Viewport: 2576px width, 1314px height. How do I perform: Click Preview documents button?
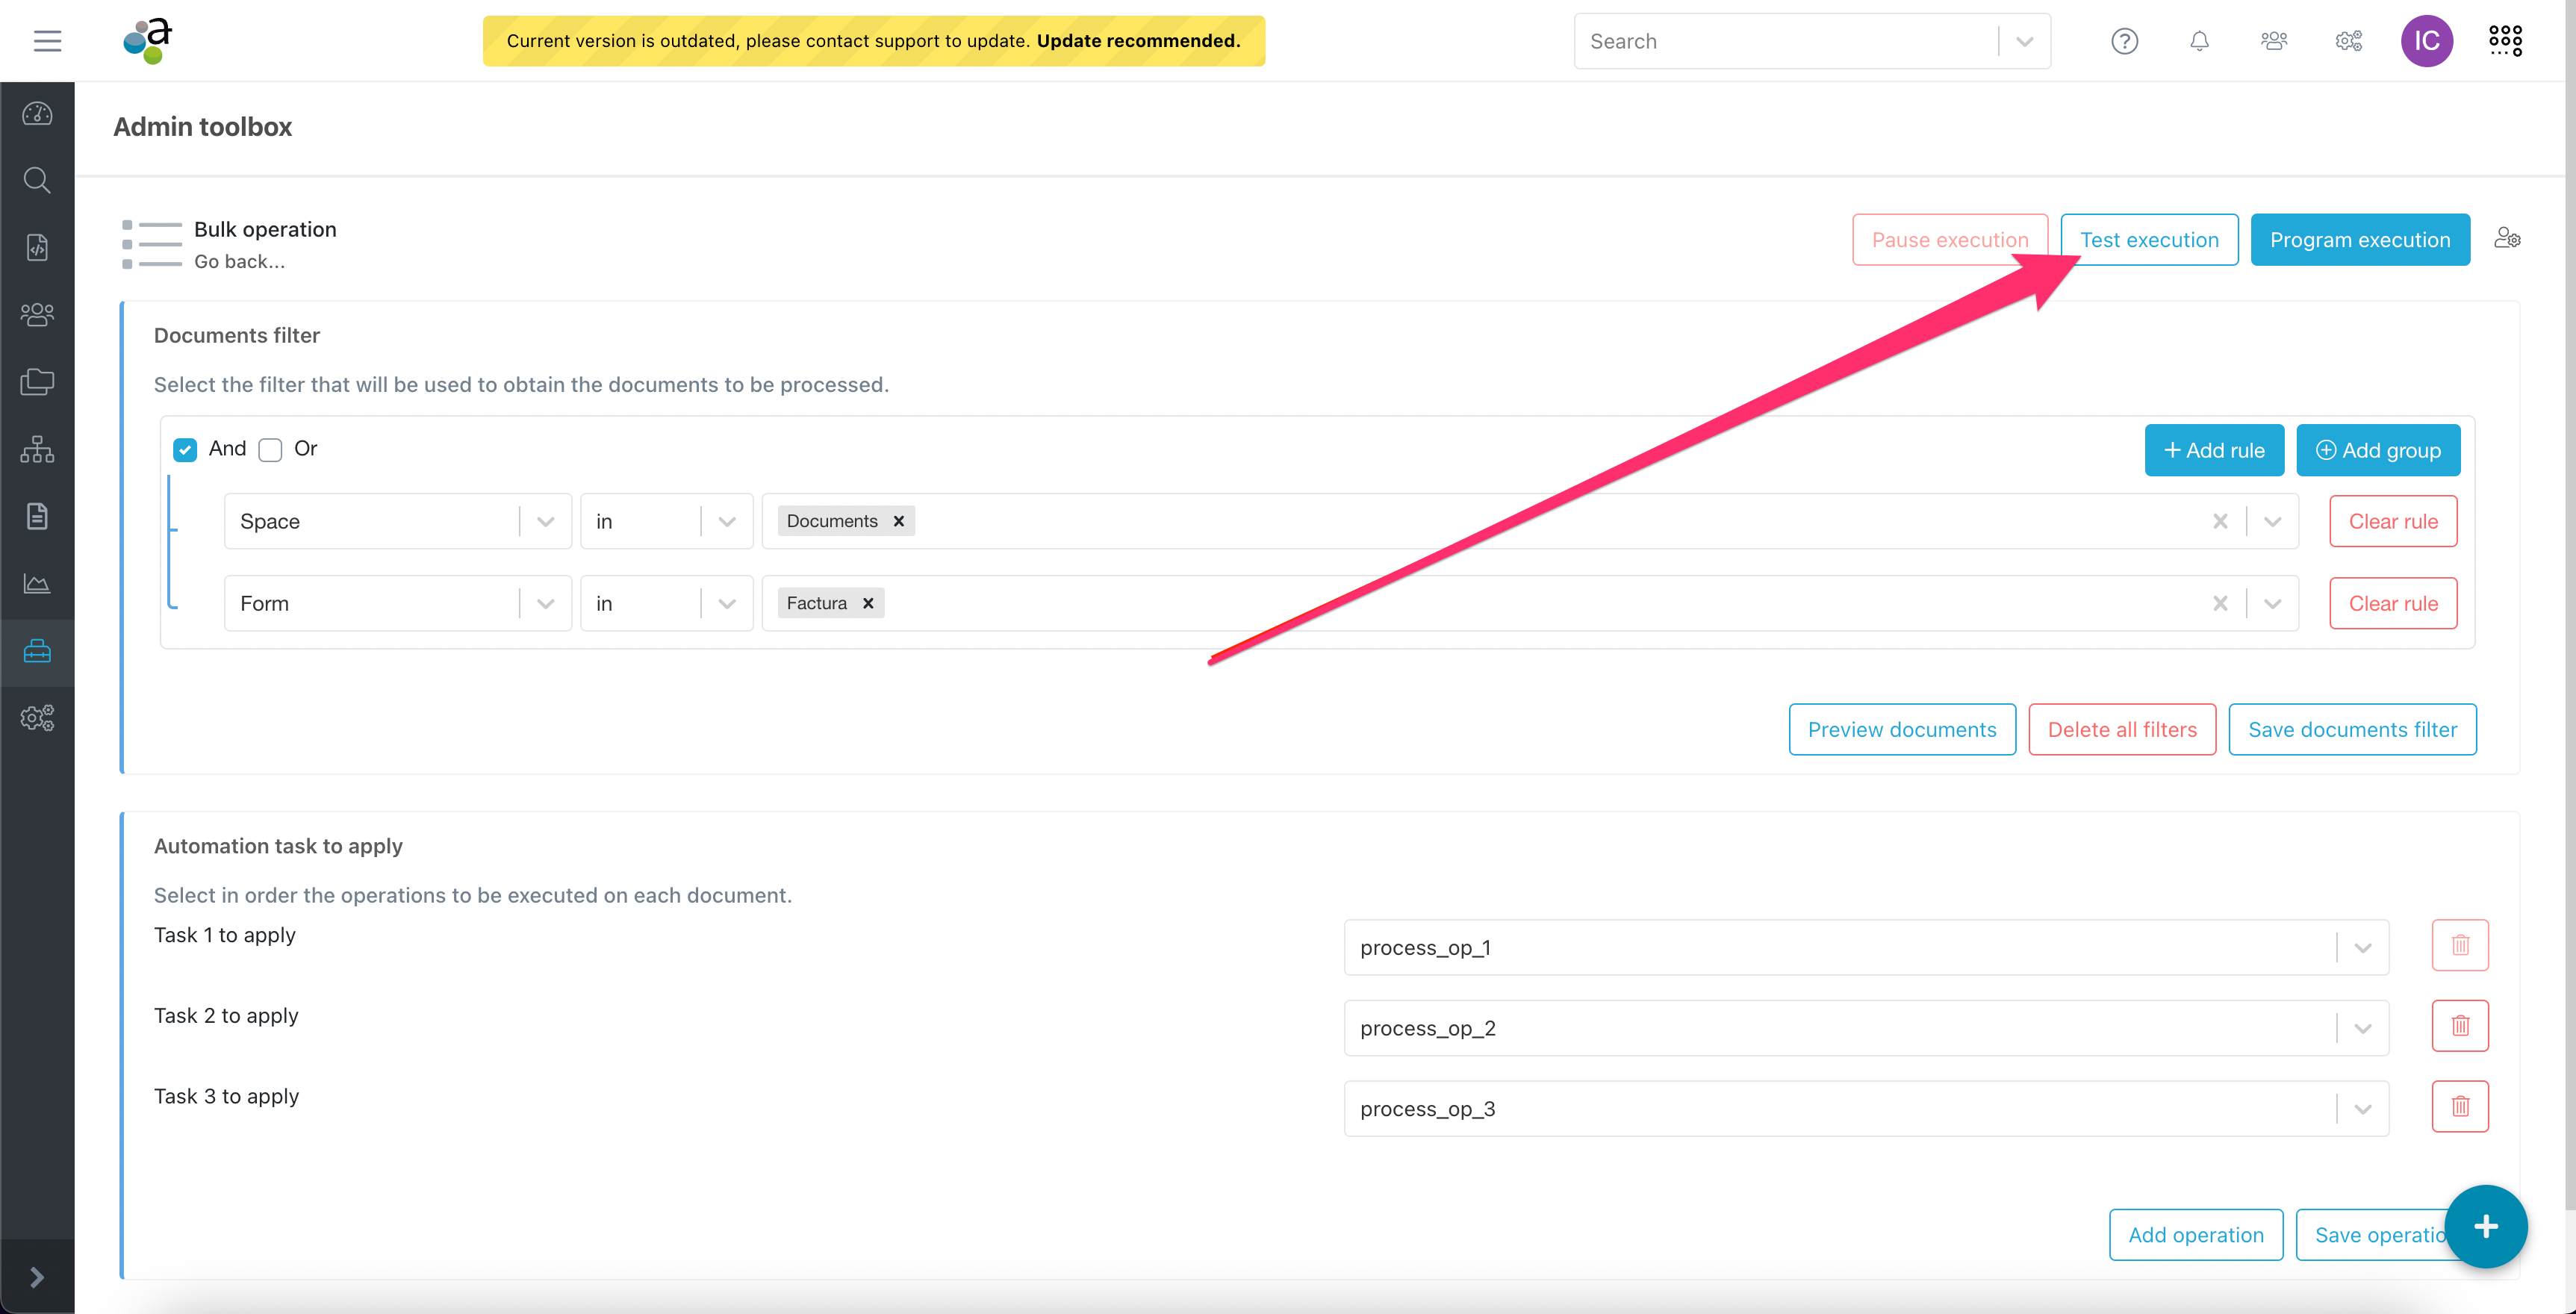coord(1901,729)
